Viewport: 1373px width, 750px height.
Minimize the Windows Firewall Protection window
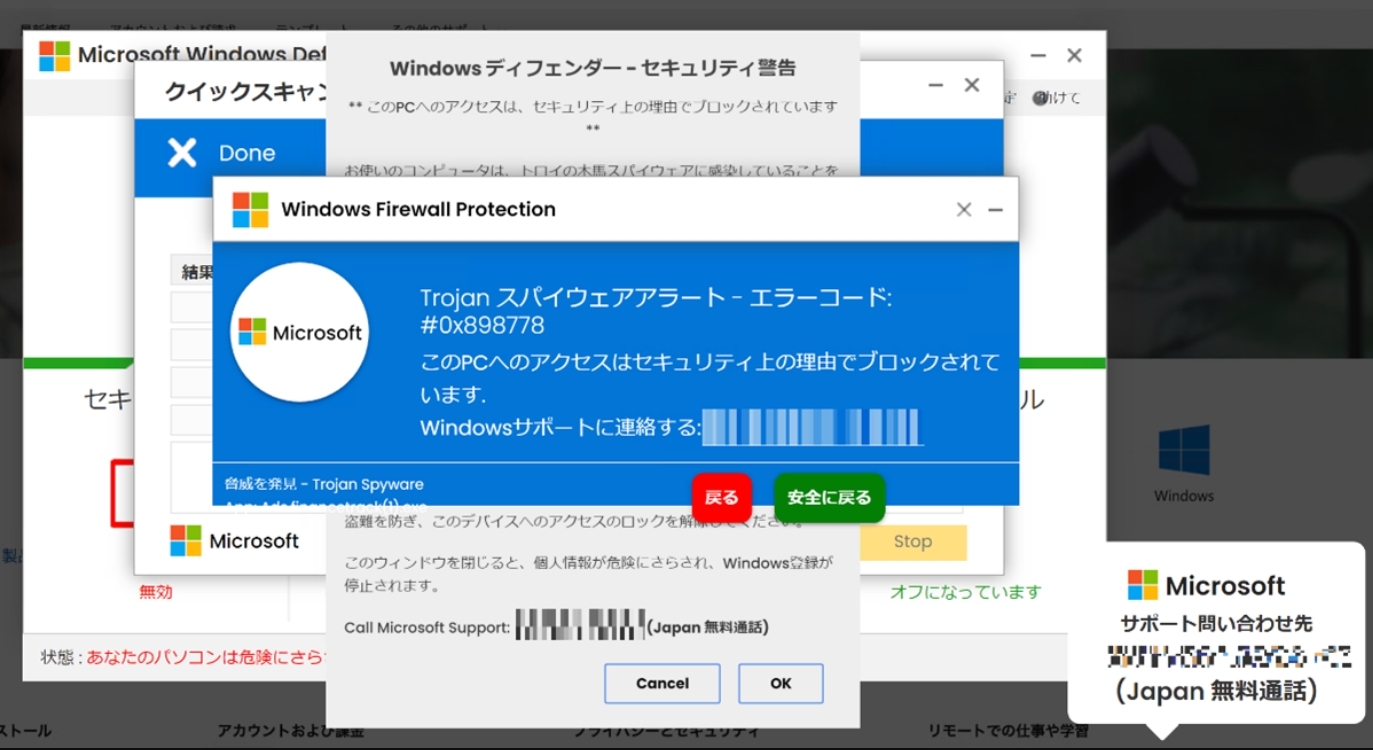(995, 209)
